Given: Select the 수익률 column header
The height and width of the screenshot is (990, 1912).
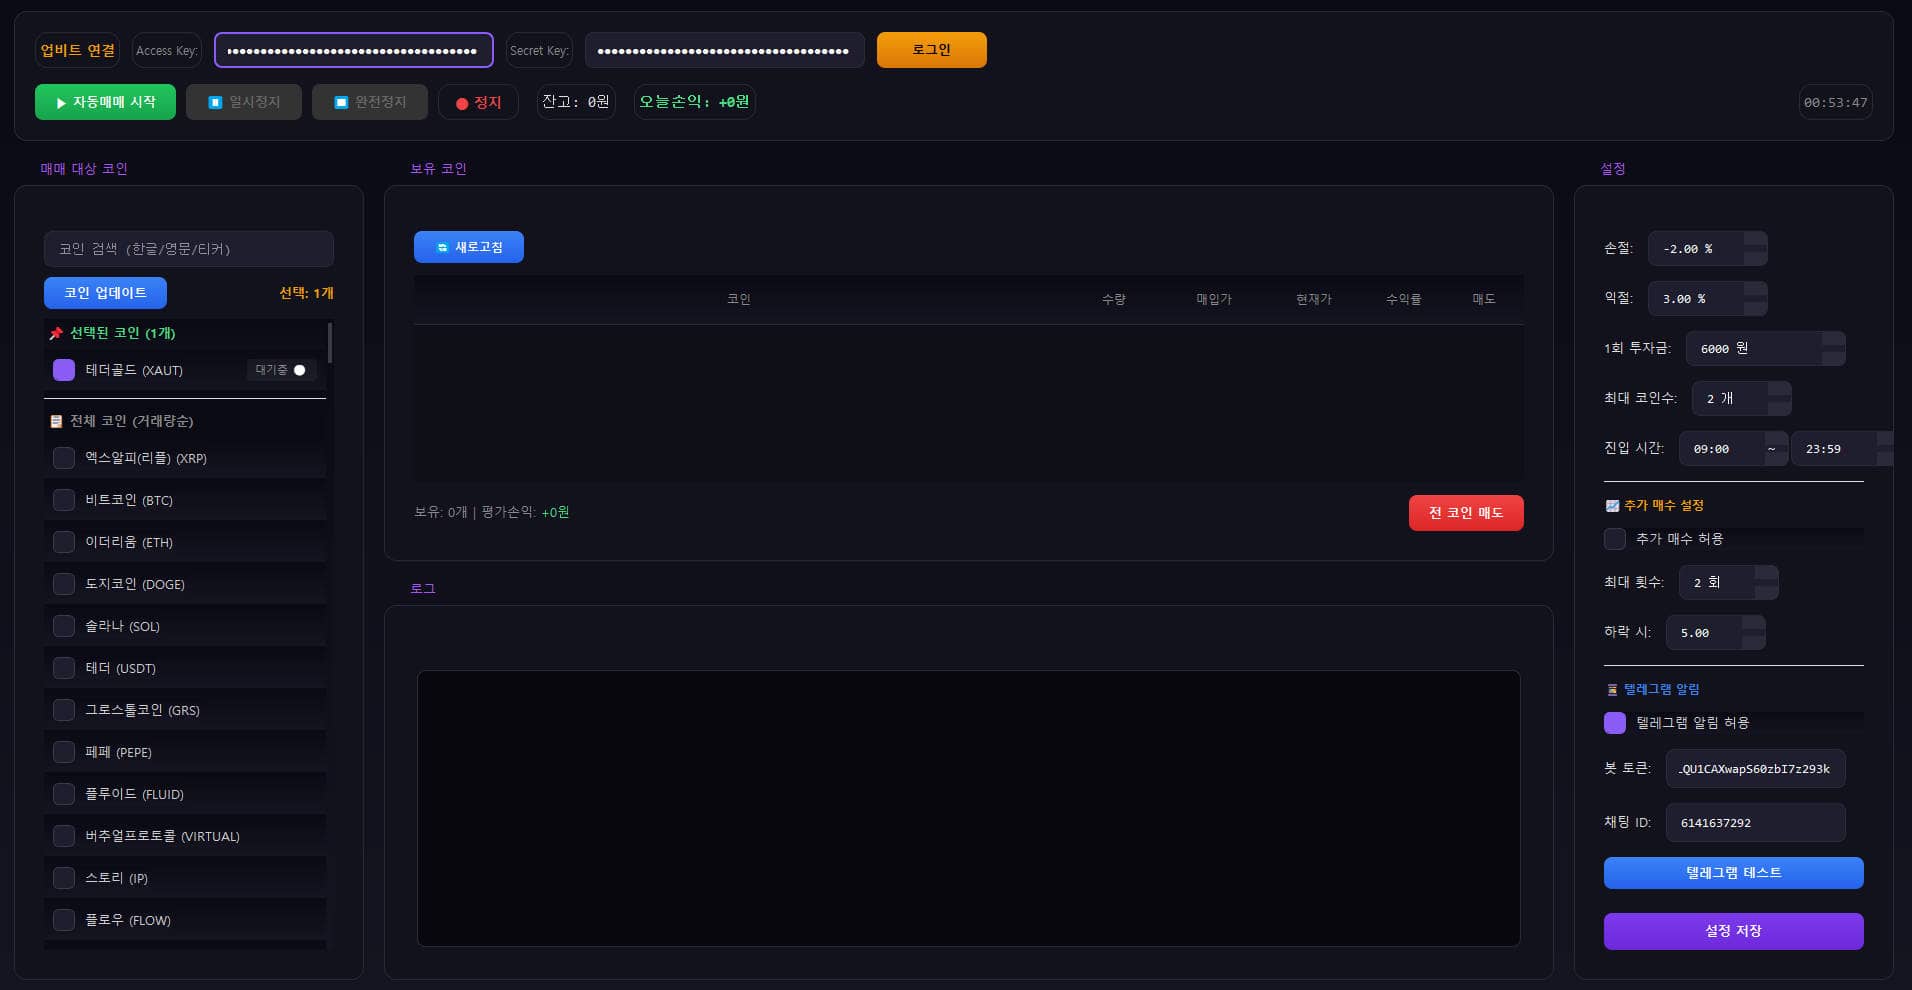Looking at the screenshot, I should [x=1403, y=299].
